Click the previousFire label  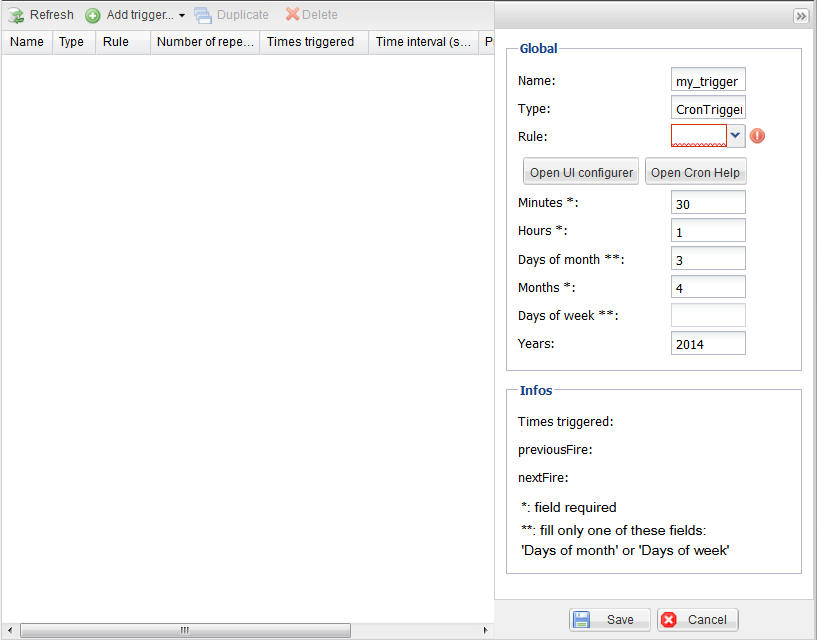tap(555, 450)
